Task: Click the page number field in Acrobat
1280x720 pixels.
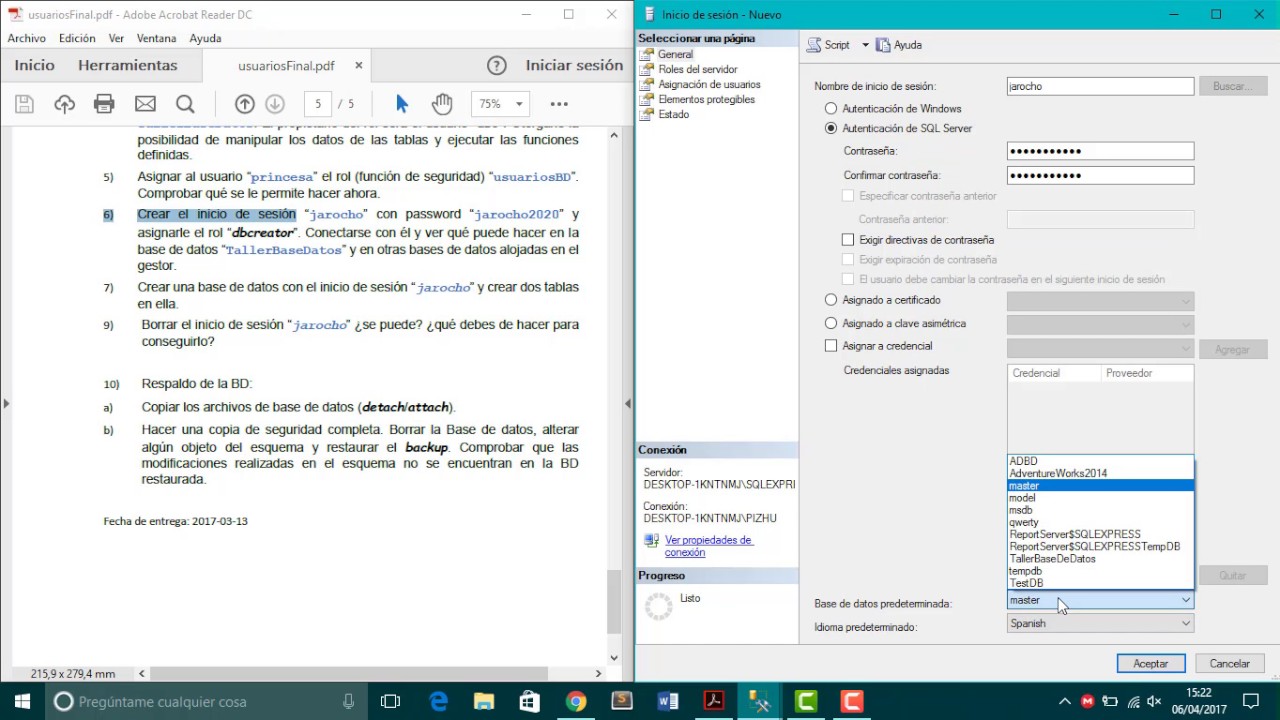Action: (317, 104)
